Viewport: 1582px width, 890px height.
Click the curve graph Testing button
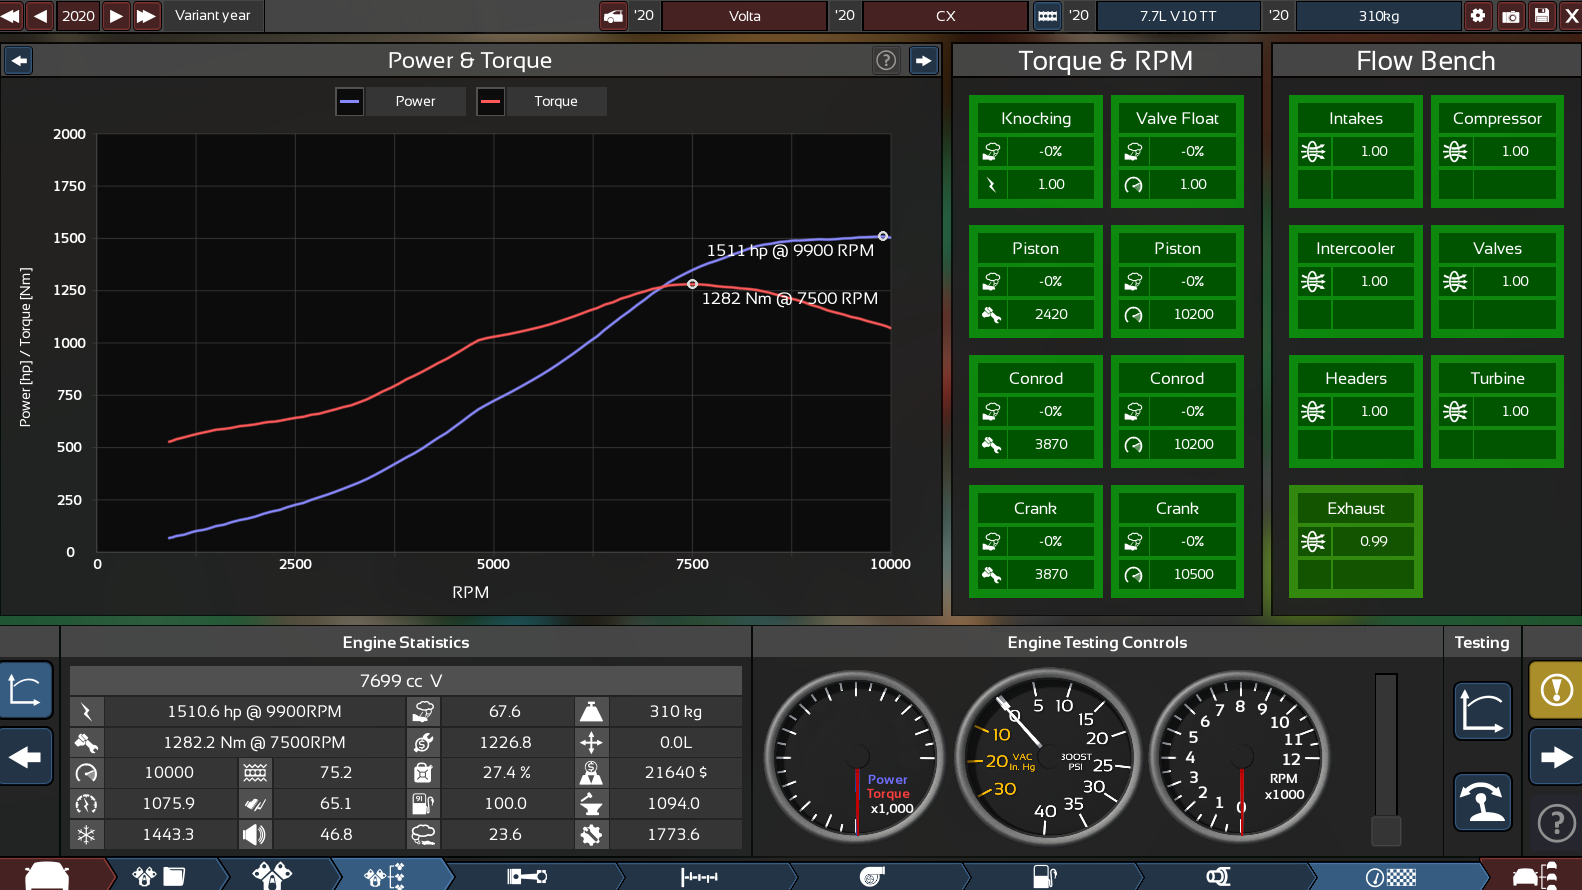pos(1482,711)
